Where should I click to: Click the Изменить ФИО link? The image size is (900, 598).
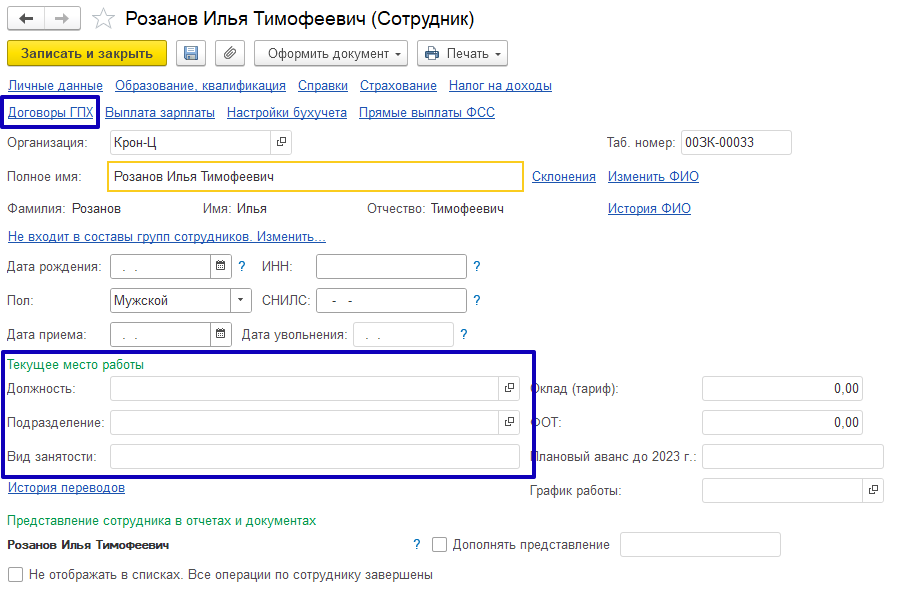pyautogui.click(x=653, y=177)
